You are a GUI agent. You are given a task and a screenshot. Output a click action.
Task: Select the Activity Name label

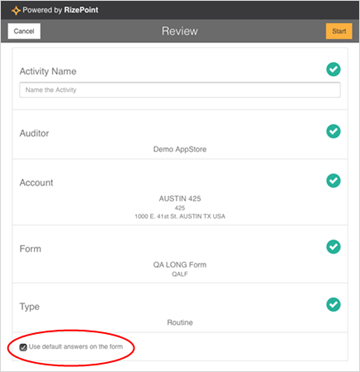pyautogui.click(x=48, y=71)
